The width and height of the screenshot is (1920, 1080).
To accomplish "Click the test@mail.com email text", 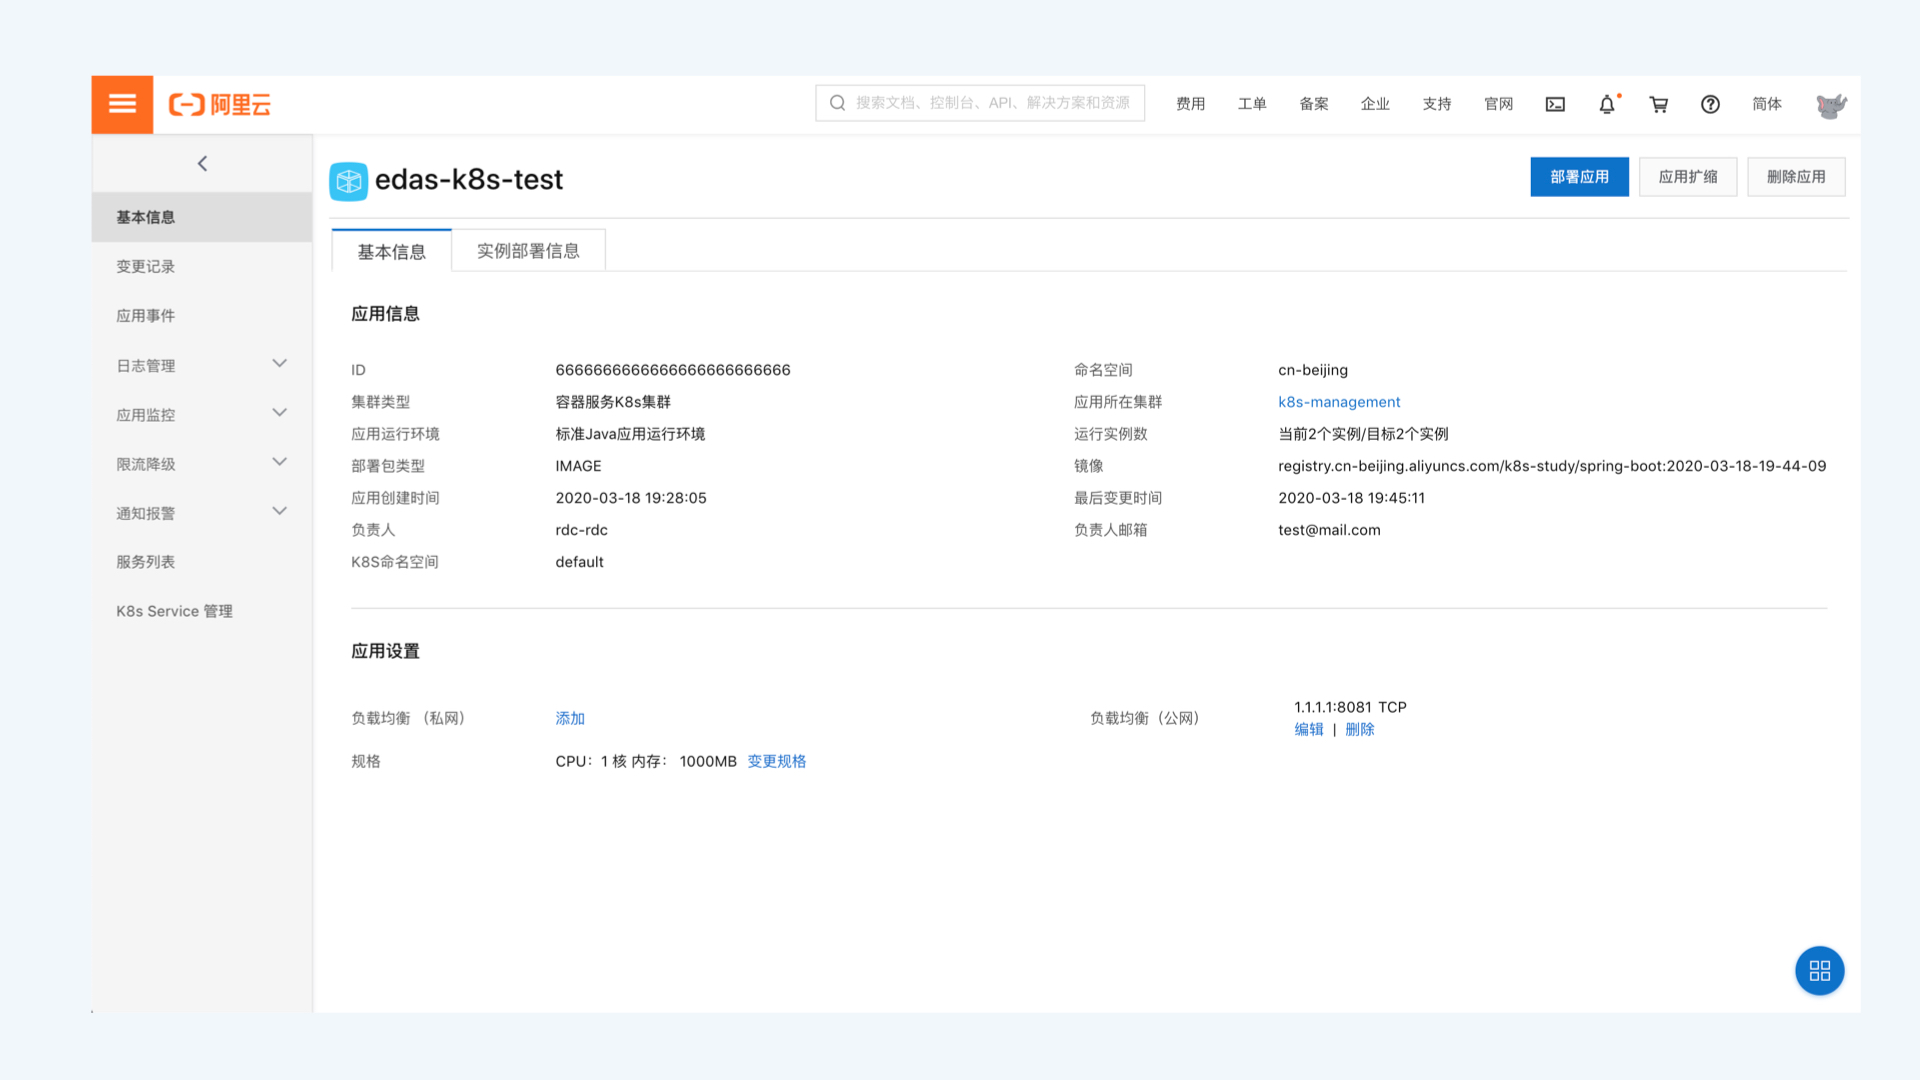I will (x=1329, y=530).
